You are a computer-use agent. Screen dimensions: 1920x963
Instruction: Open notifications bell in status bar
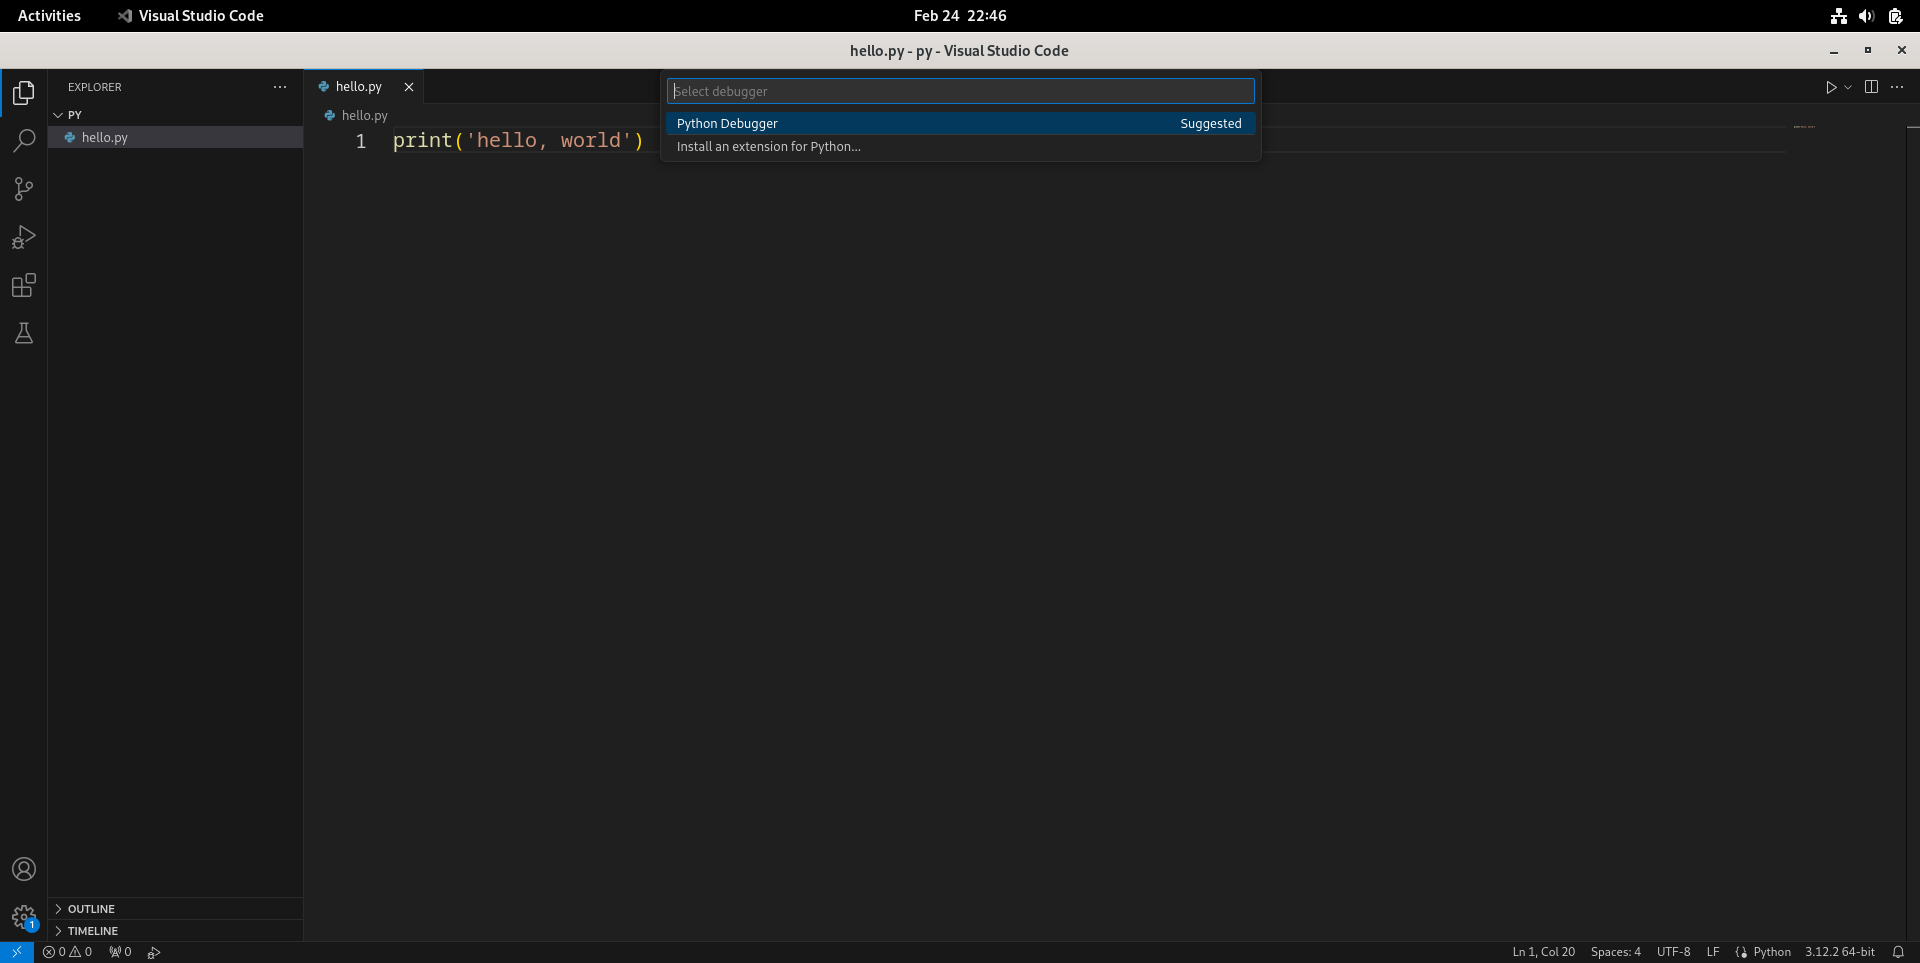1898,952
